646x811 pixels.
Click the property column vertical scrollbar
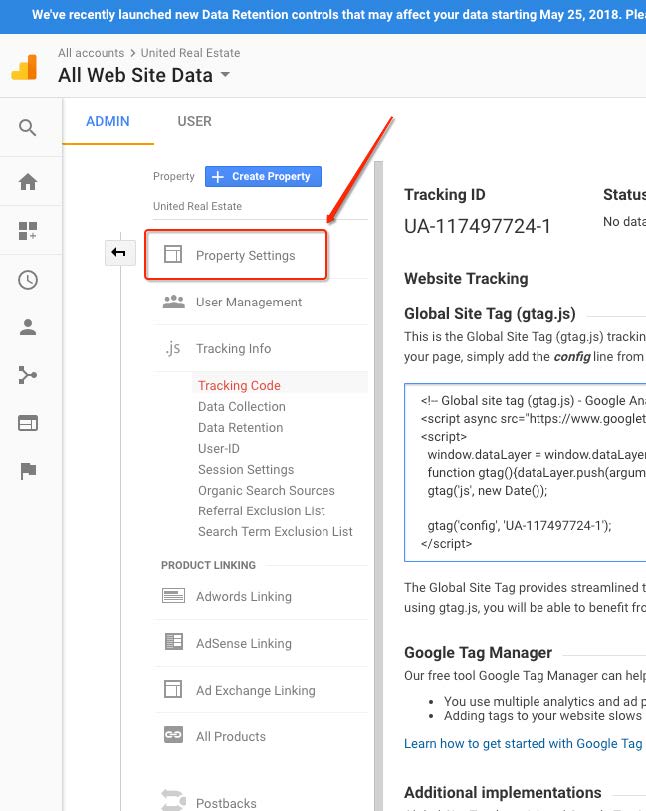[379, 486]
